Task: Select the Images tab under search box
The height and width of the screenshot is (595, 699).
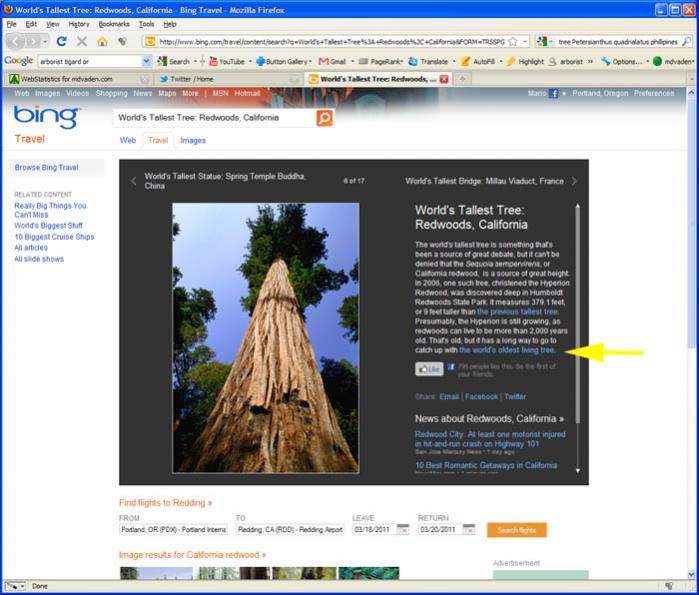Action: (193, 140)
